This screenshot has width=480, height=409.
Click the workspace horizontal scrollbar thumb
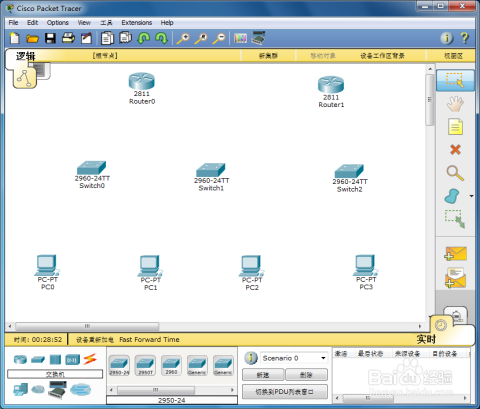coord(87,326)
